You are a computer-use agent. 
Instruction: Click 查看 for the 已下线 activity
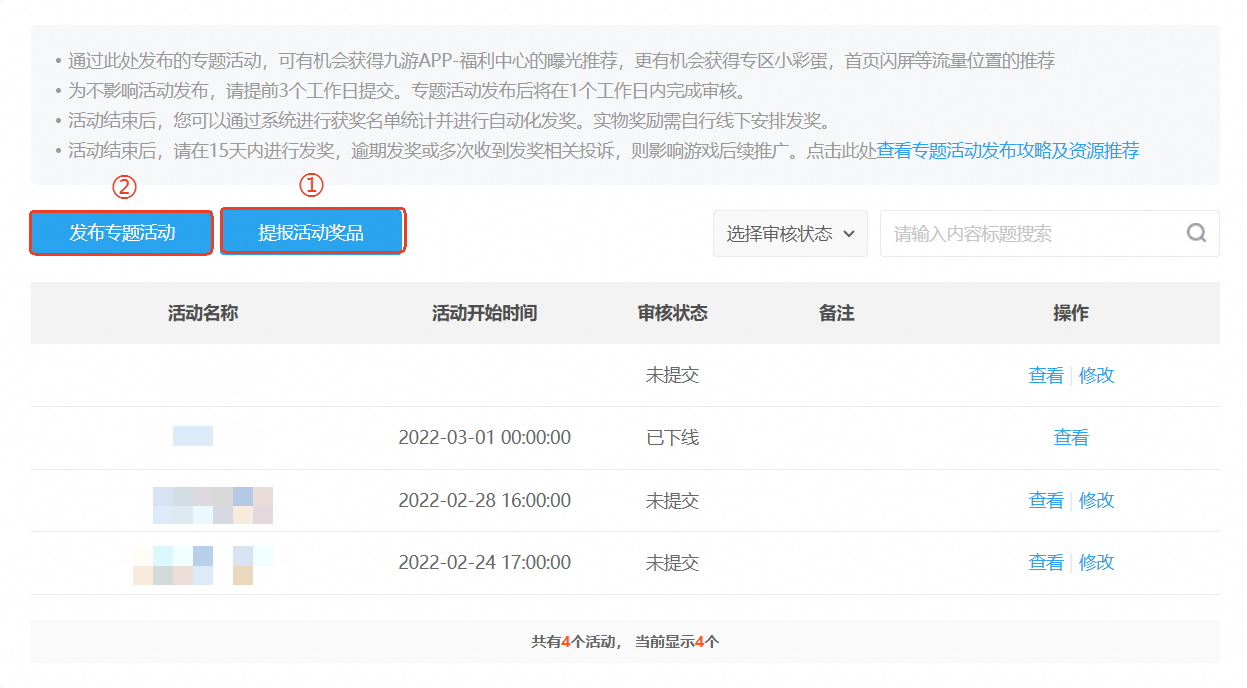coord(1070,438)
